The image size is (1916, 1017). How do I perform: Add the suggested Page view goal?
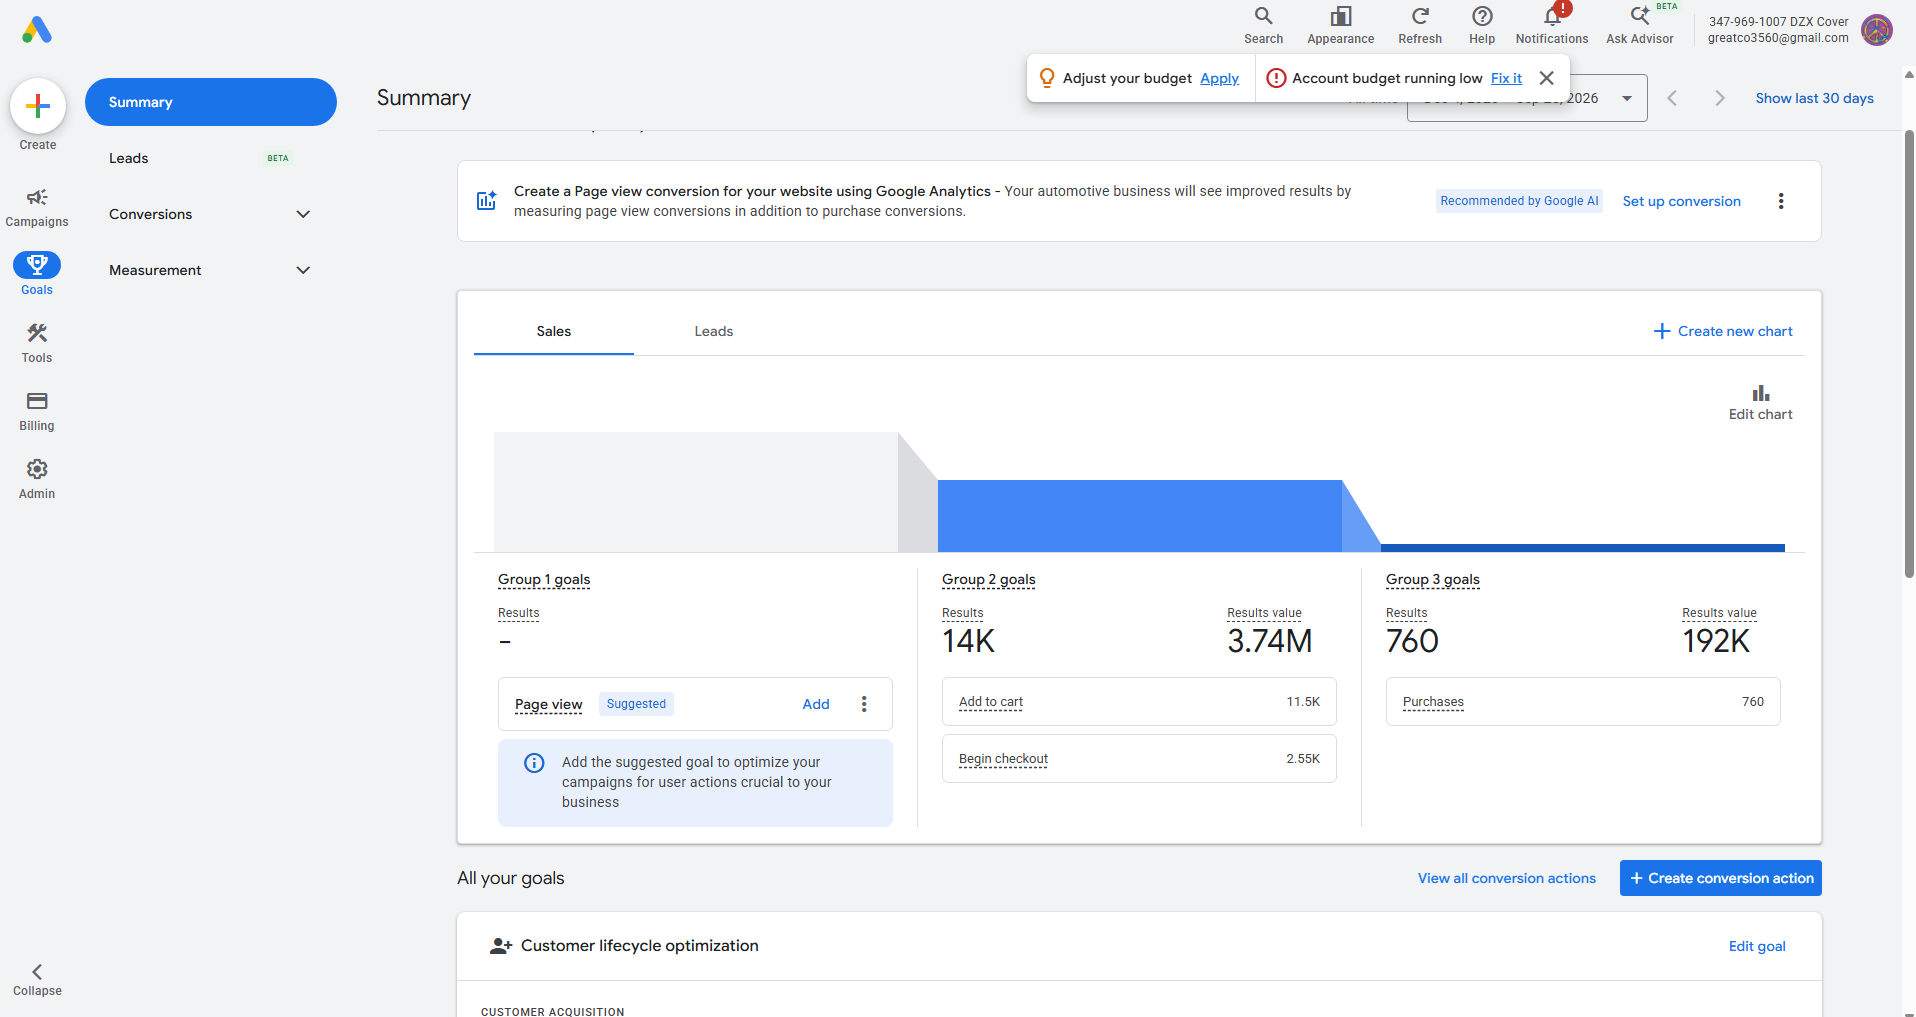(x=816, y=704)
